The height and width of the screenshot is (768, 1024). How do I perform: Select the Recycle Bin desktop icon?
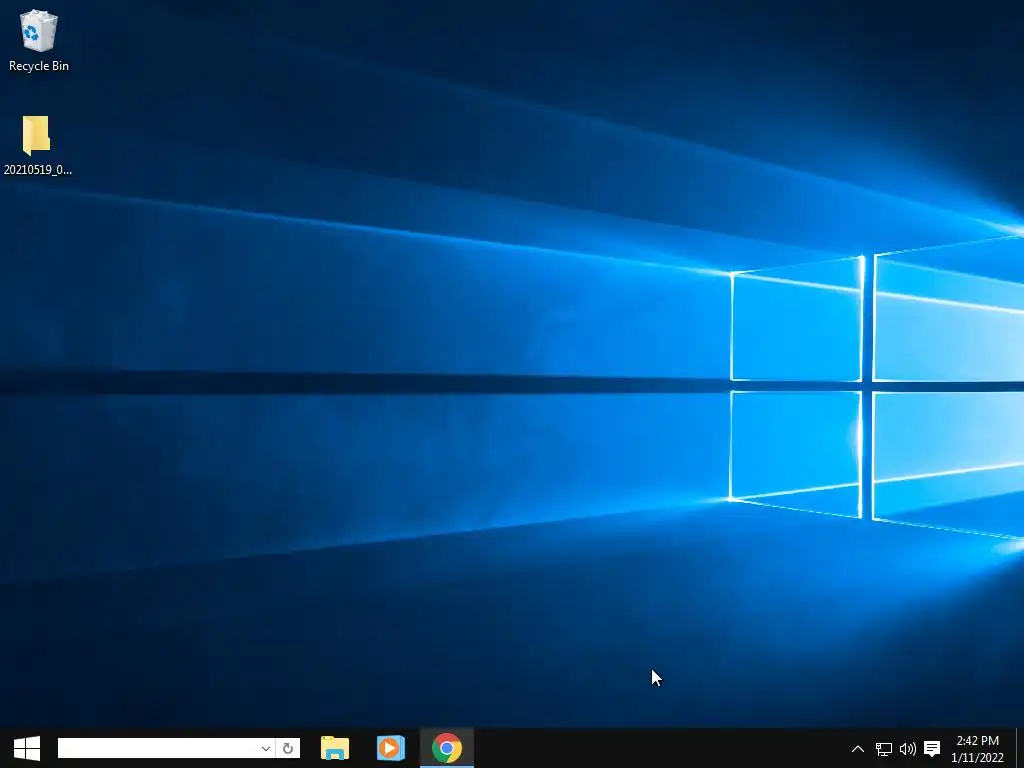pos(39,40)
